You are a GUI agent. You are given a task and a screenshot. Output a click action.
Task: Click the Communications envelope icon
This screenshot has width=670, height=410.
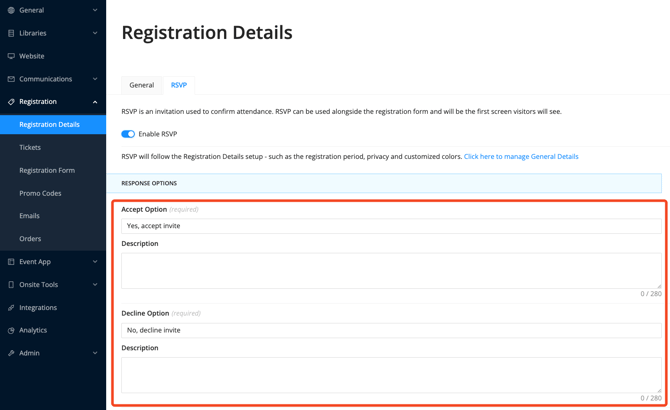click(x=11, y=79)
